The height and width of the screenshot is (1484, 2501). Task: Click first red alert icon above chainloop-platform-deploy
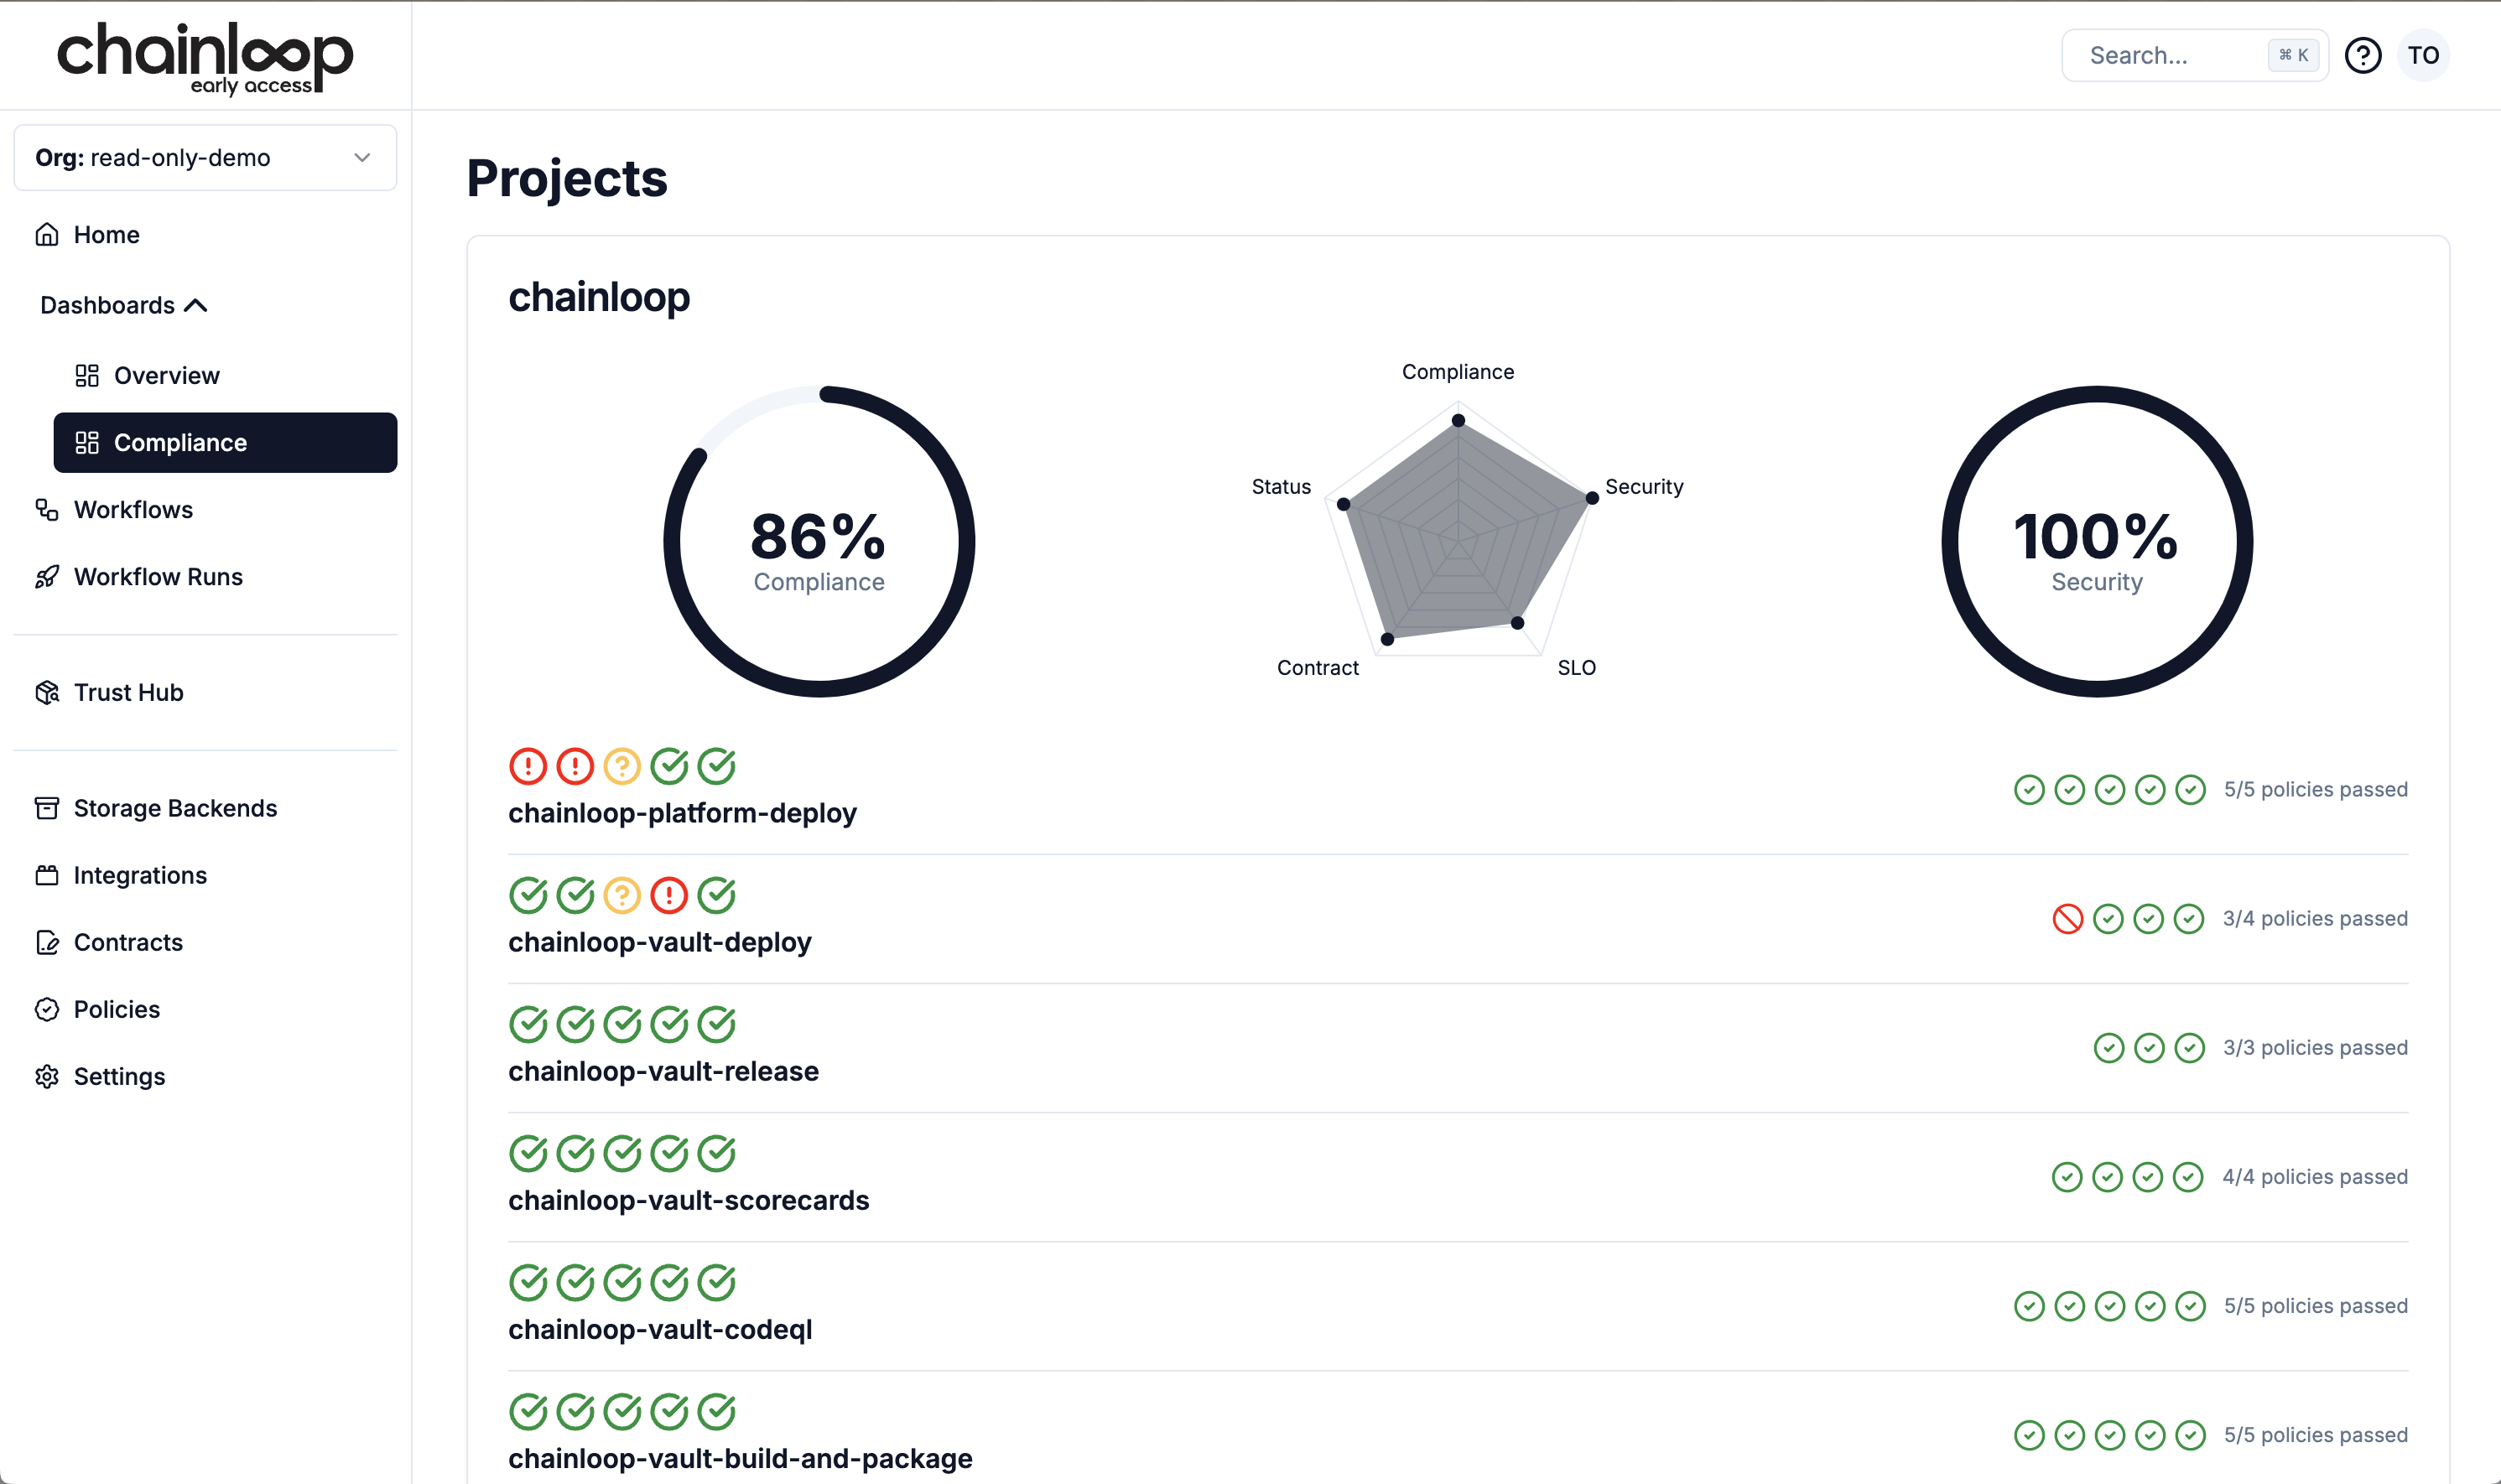(527, 766)
